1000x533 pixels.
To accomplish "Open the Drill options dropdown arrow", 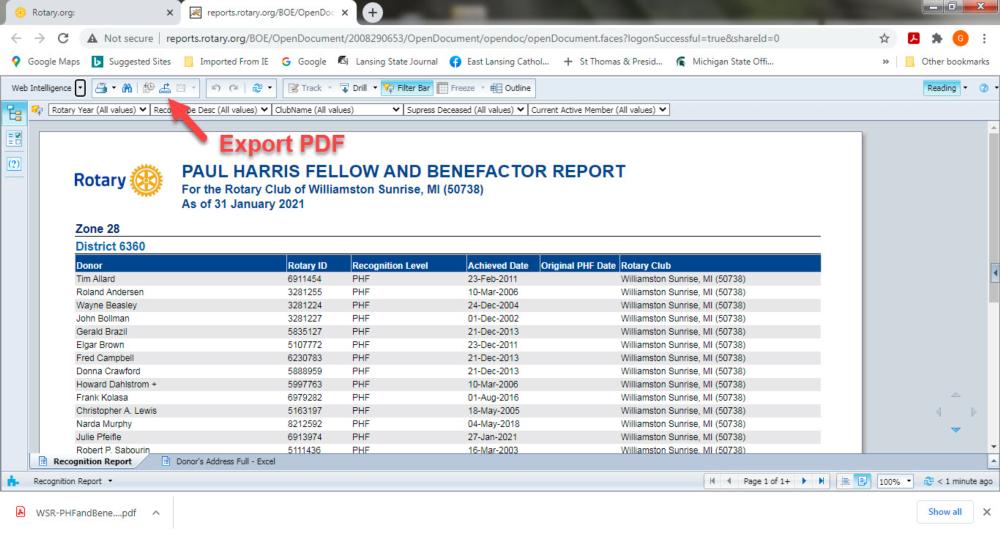I will coord(374,88).
